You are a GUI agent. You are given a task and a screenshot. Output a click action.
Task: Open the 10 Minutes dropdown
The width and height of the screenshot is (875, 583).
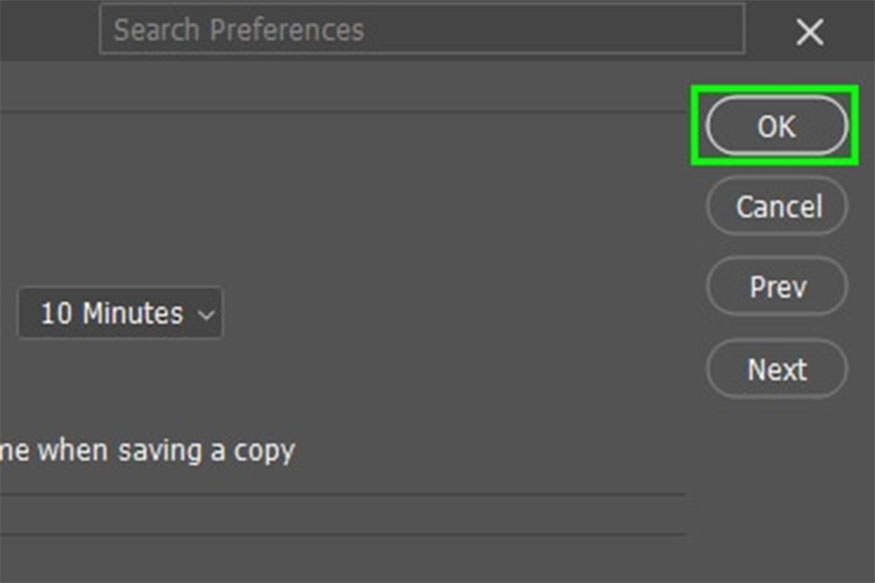pyautogui.click(x=120, y=313)
